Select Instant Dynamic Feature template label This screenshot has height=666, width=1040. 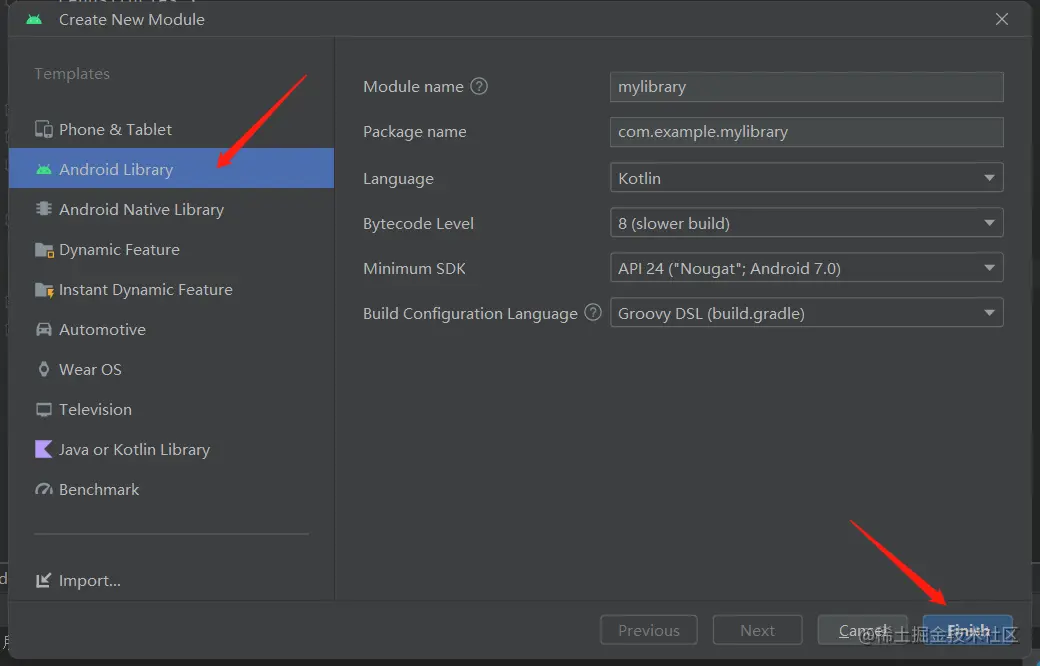146,290
